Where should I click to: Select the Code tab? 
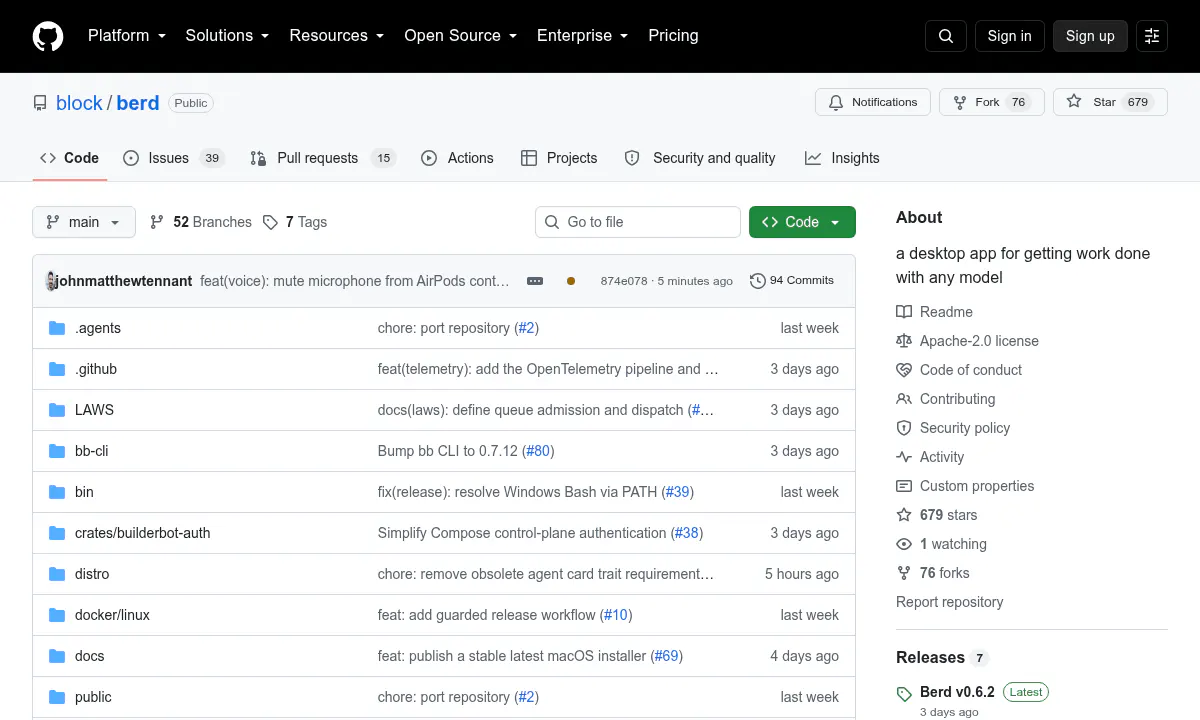coord(69,158)
